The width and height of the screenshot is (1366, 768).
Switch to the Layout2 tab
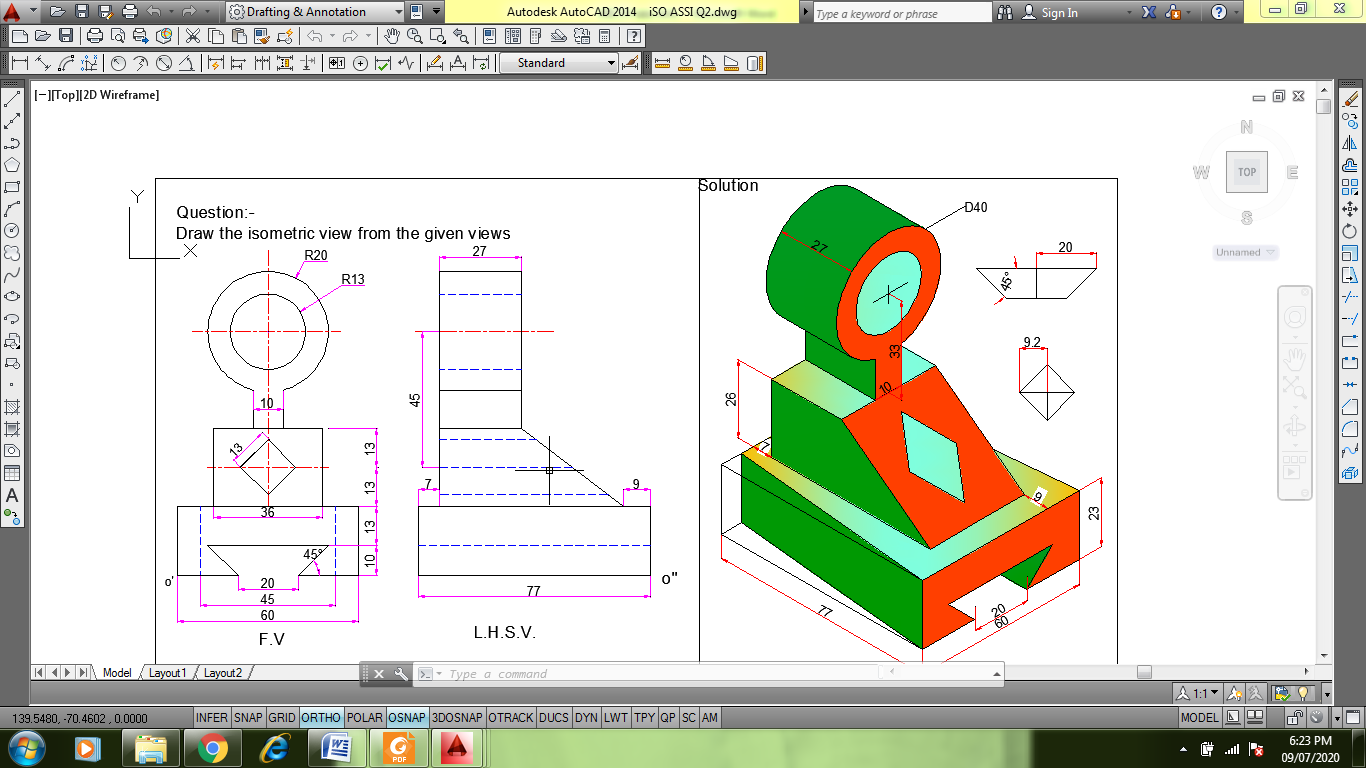(x=222, y=673)
